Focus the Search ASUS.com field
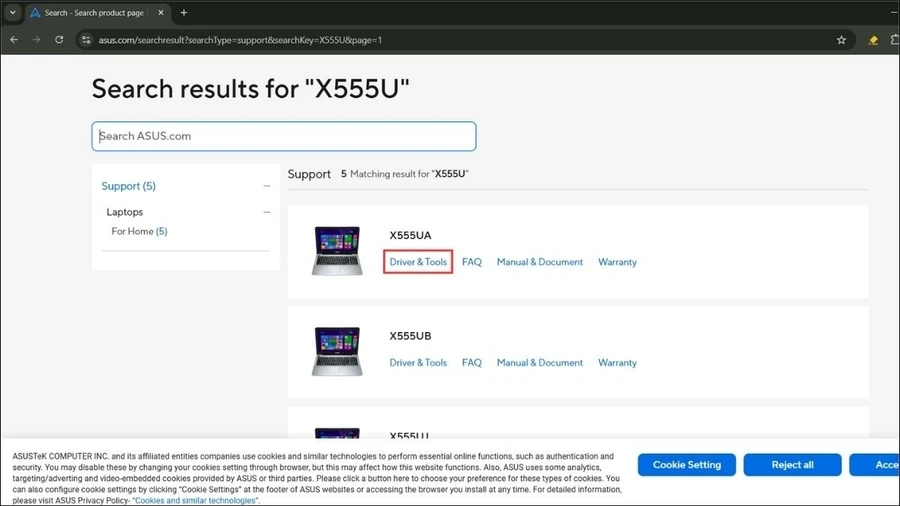 (284, 136)
